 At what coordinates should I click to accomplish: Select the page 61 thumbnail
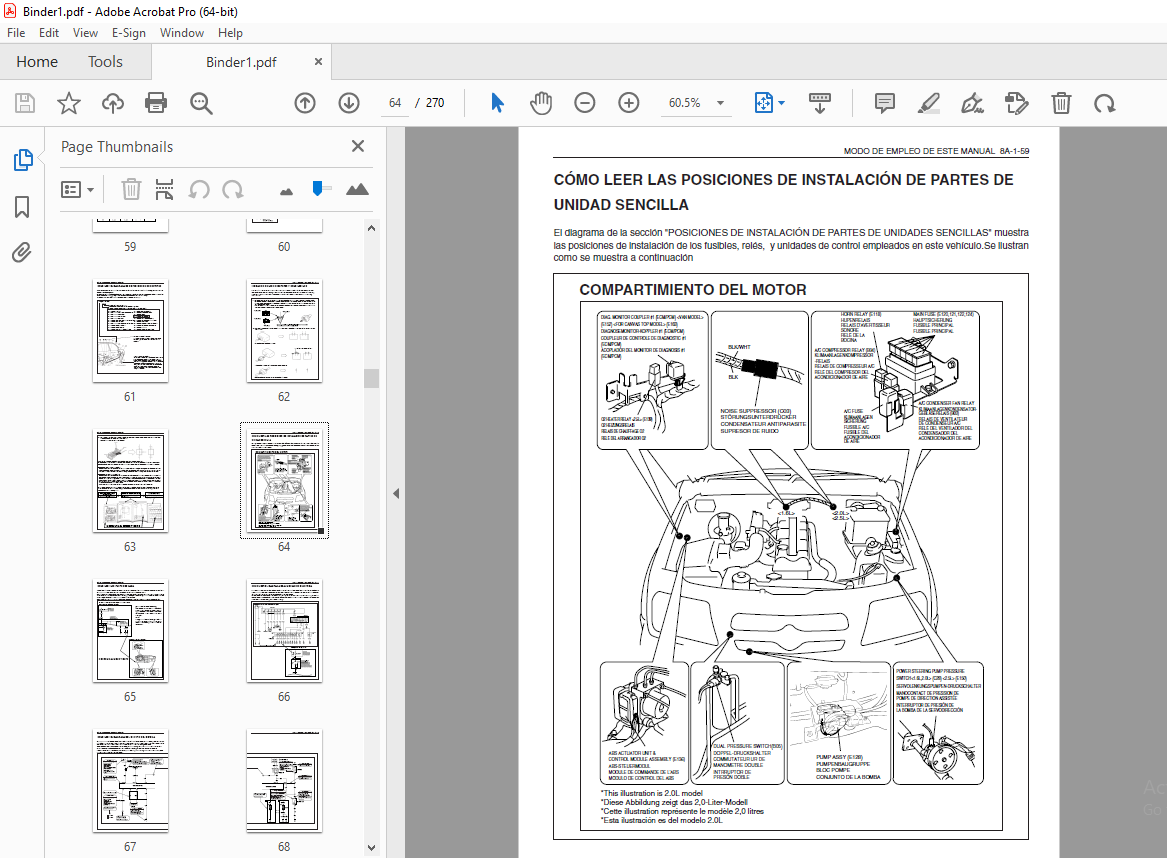coord(130,331)
